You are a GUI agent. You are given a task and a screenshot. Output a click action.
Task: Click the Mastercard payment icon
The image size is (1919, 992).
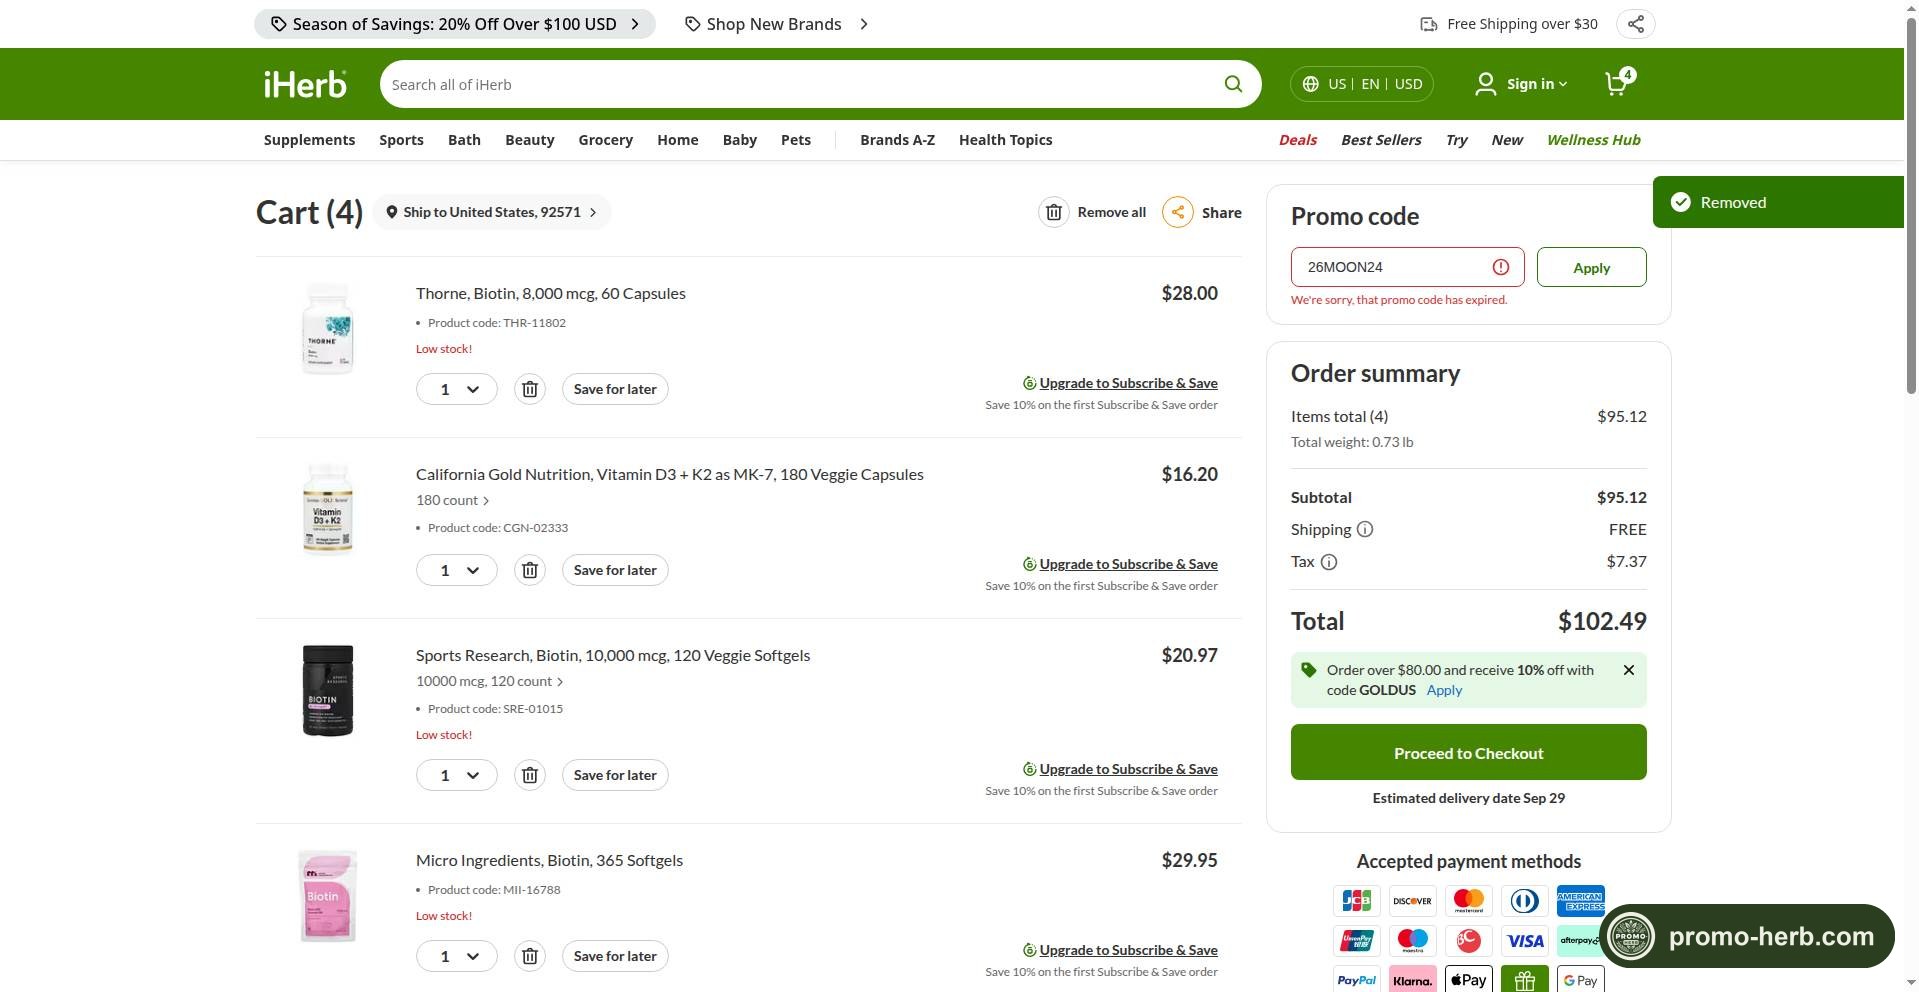tap(1468, 901)
